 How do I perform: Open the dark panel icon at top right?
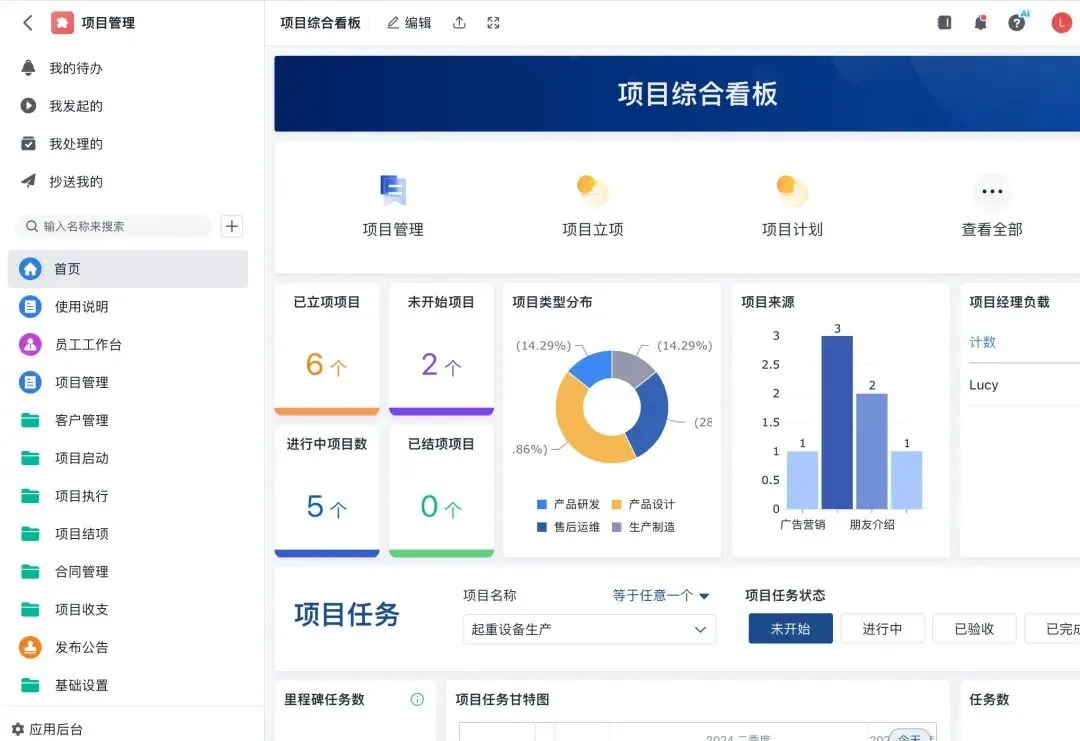tap(944, 23)
